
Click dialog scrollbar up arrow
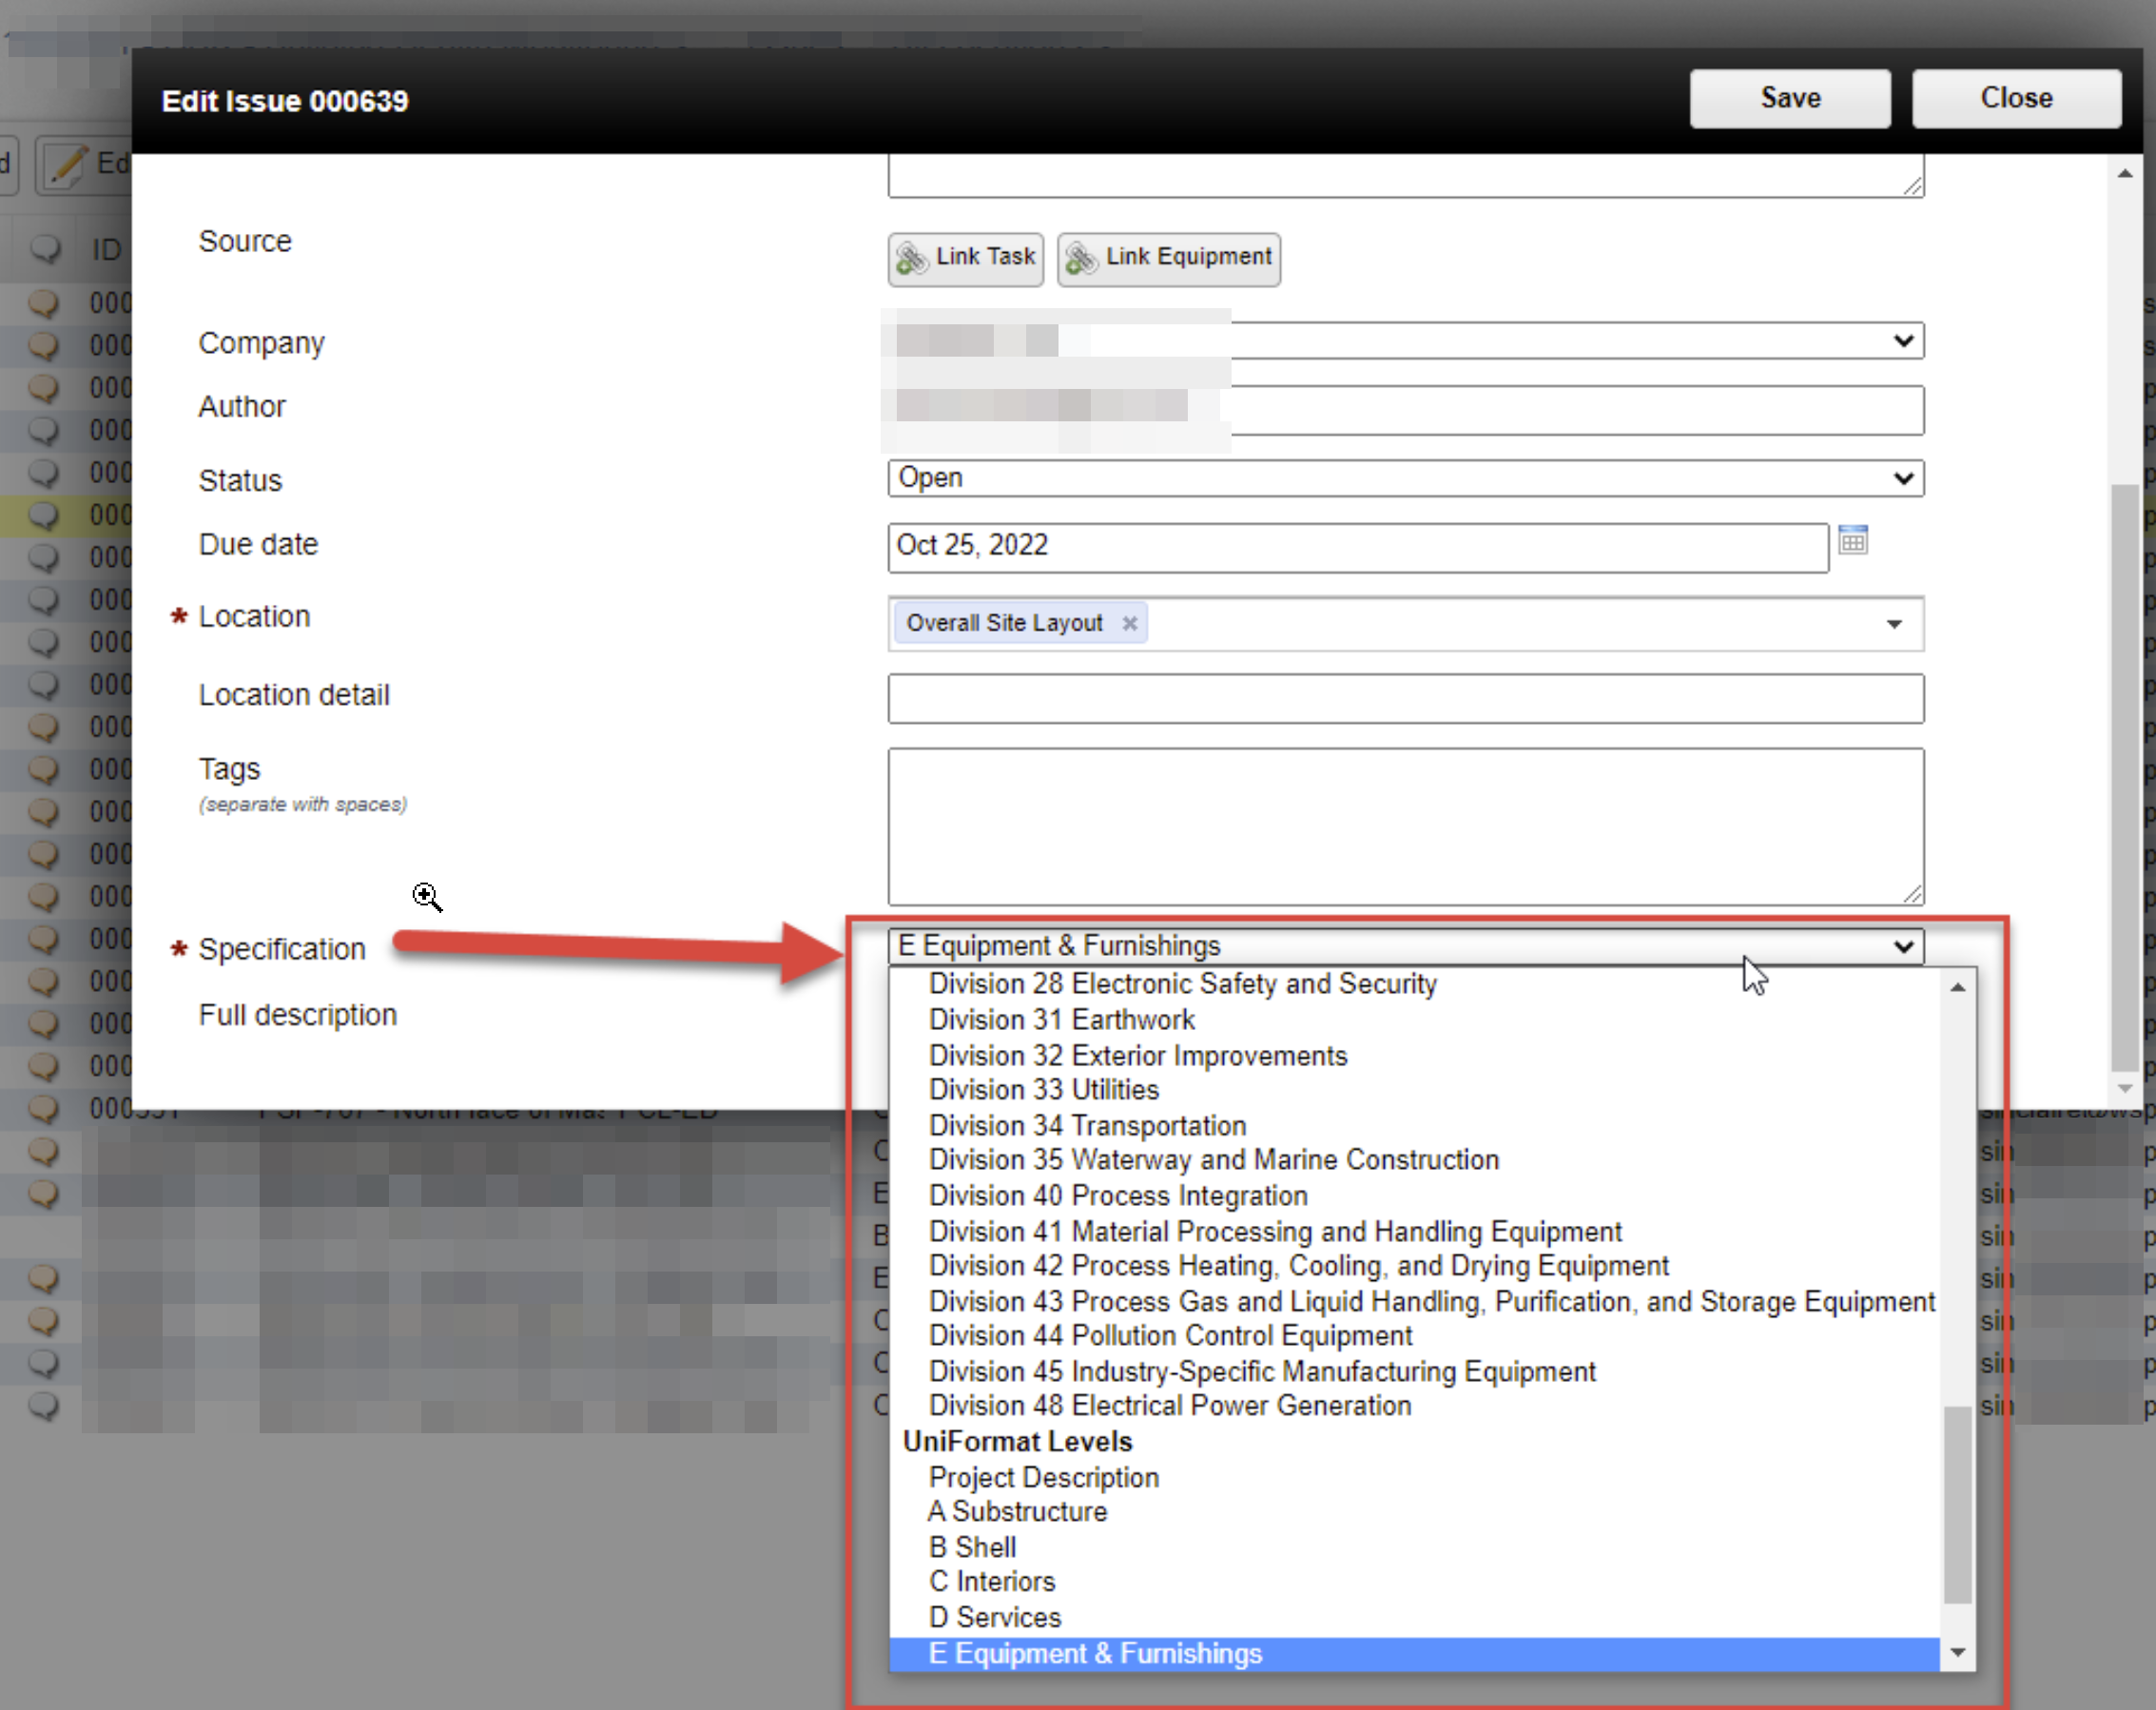2124,174
